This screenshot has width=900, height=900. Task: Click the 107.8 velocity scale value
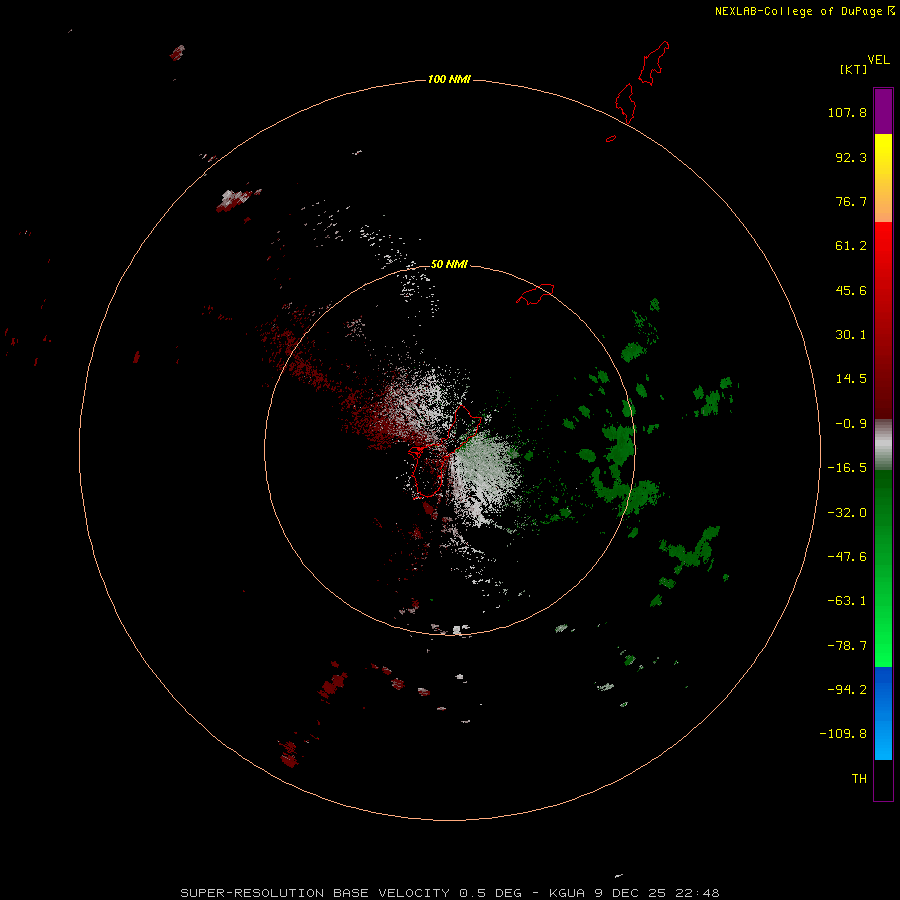[847, 112]
